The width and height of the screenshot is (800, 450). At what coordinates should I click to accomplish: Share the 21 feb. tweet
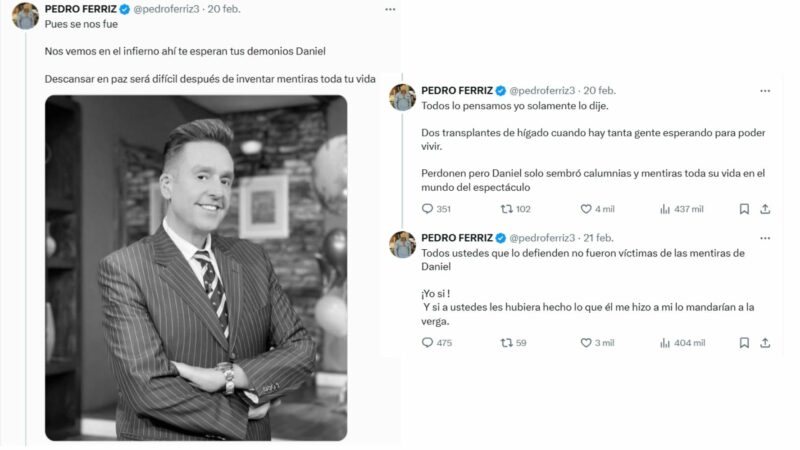tap(765, 343)
